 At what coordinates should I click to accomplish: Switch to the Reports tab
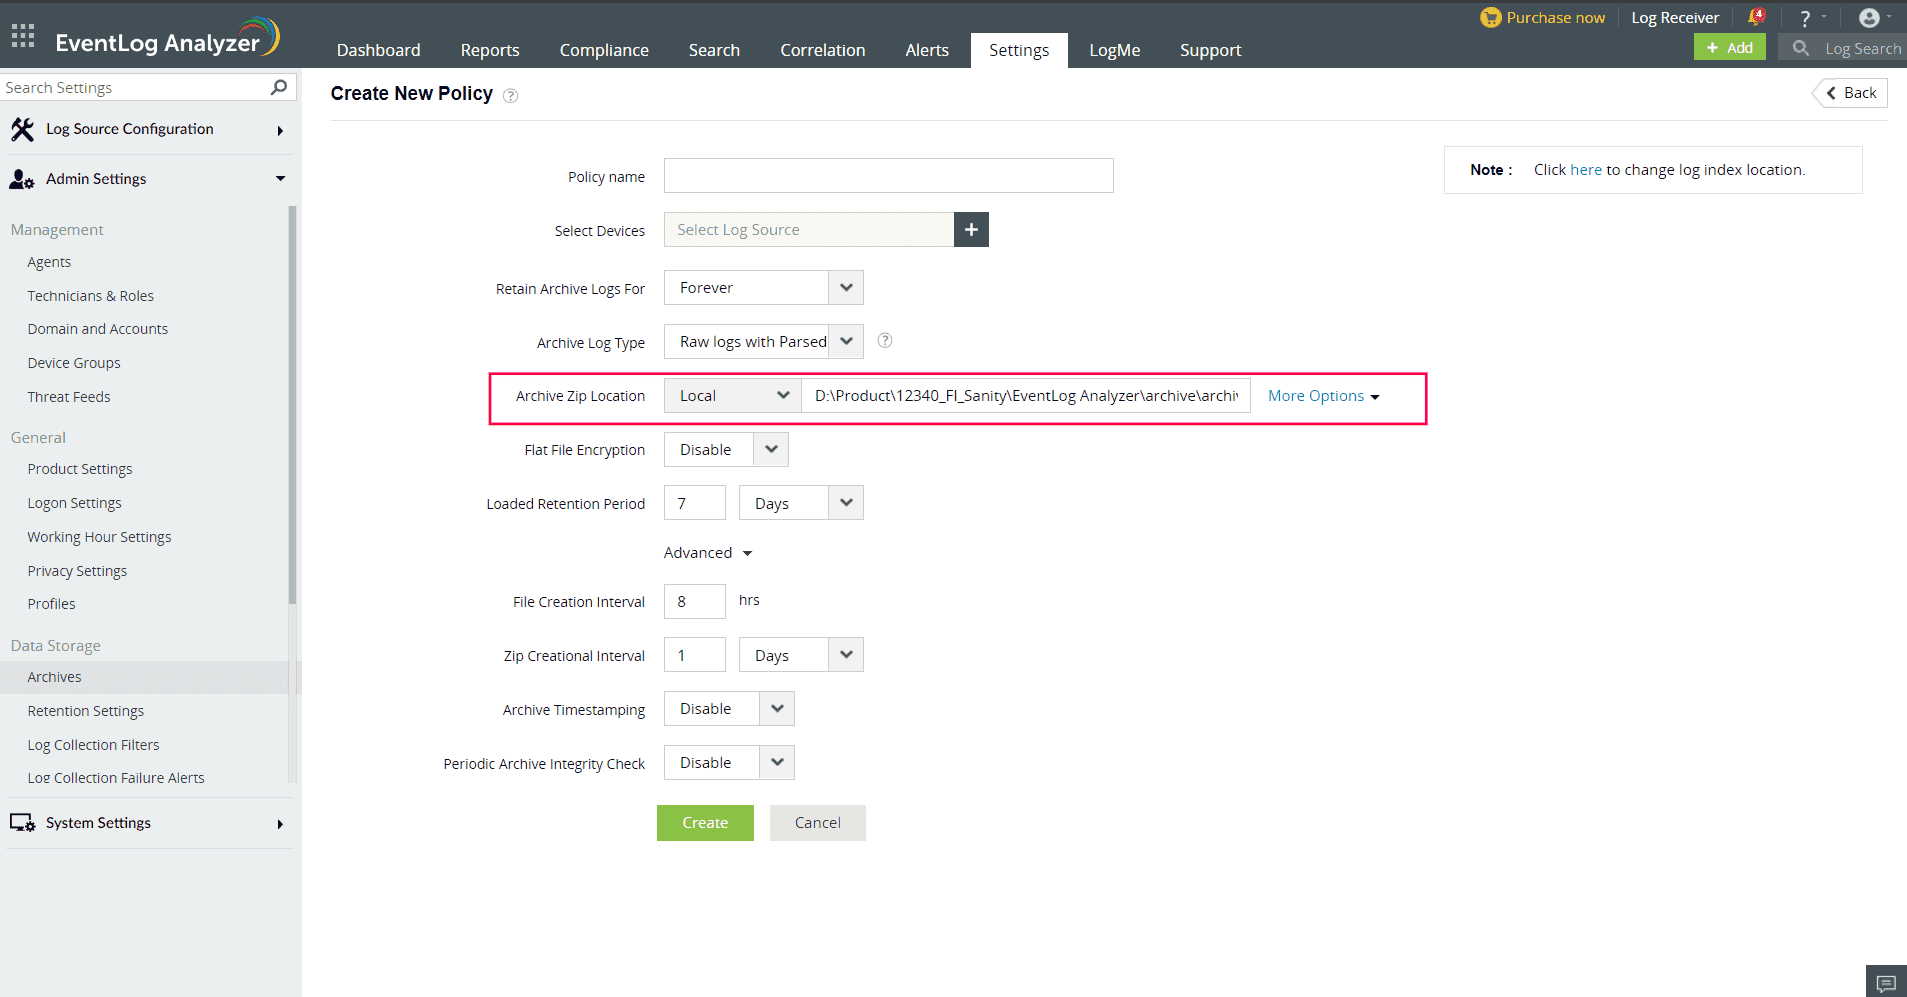(489, 49)
